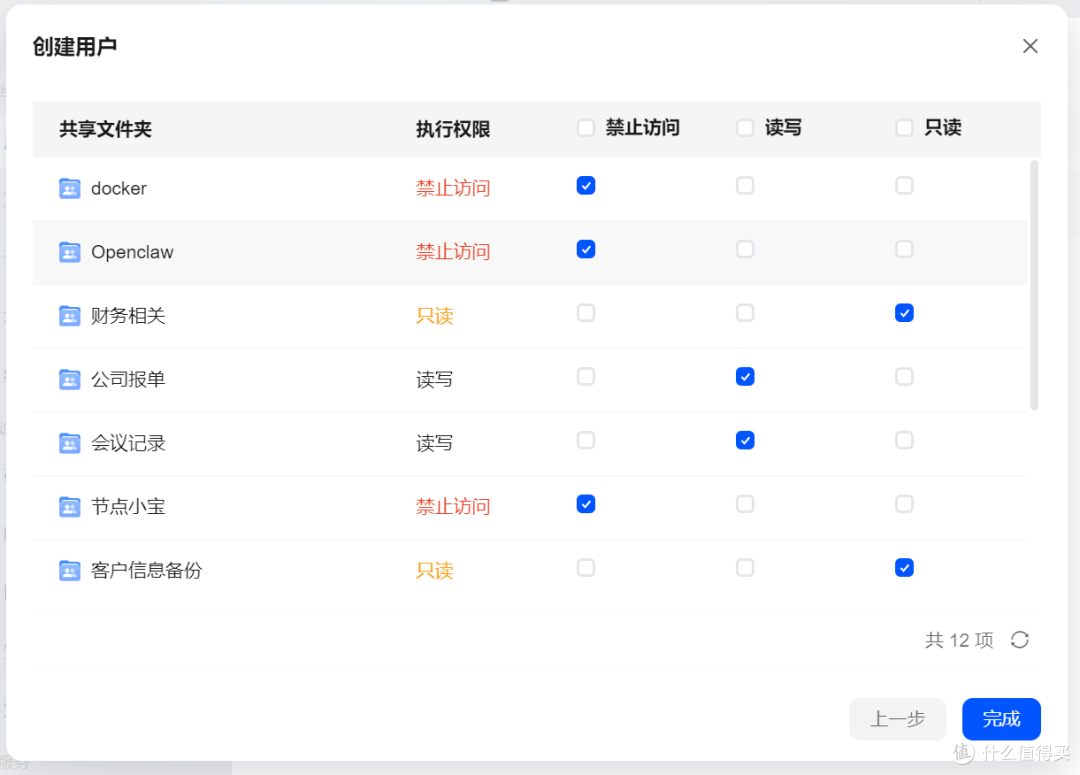This screenshot has width=1080, height=775.
Task: Enable 禁止访问 for 财务相关 folder
Action: (x=586, y=313)
